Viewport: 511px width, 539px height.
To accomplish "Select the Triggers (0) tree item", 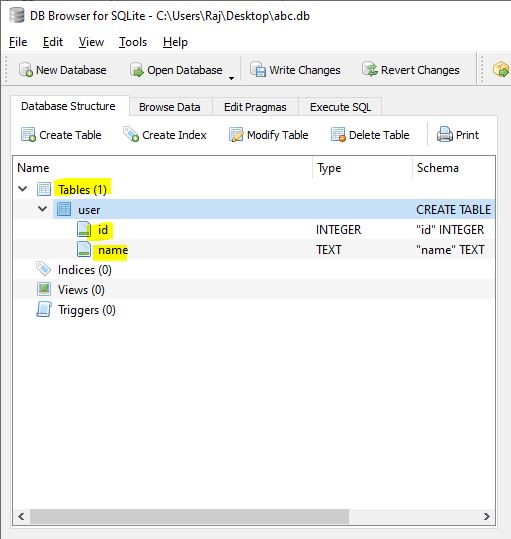I will click(87, 310).
